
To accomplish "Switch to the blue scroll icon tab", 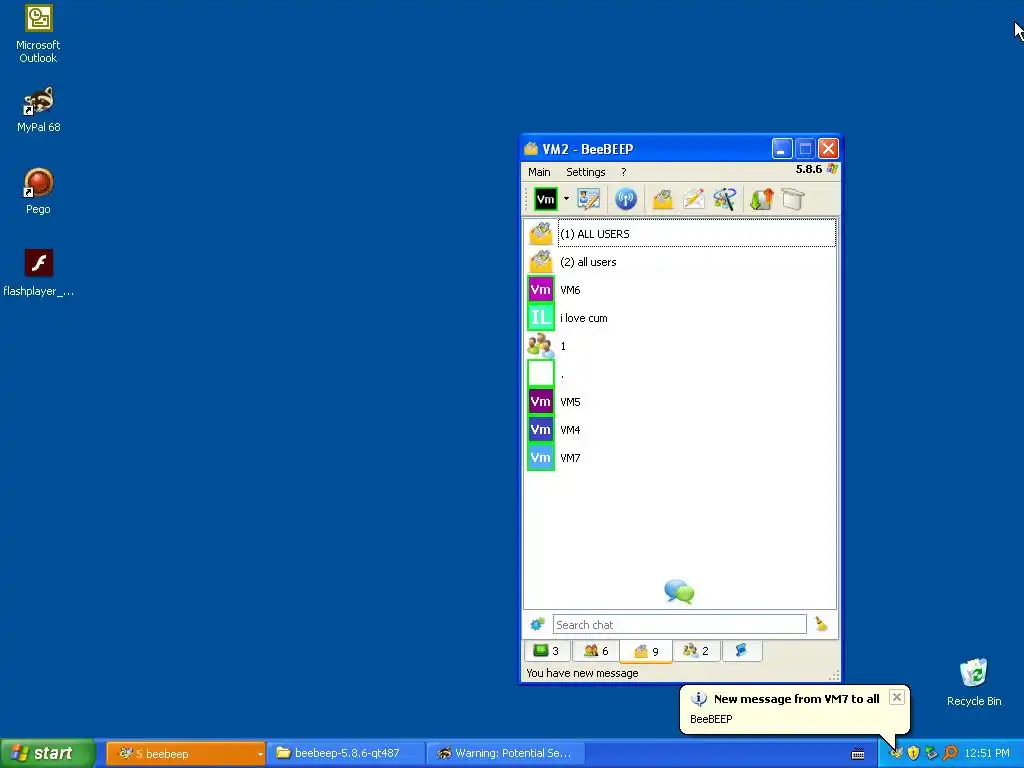I will 741,650.
